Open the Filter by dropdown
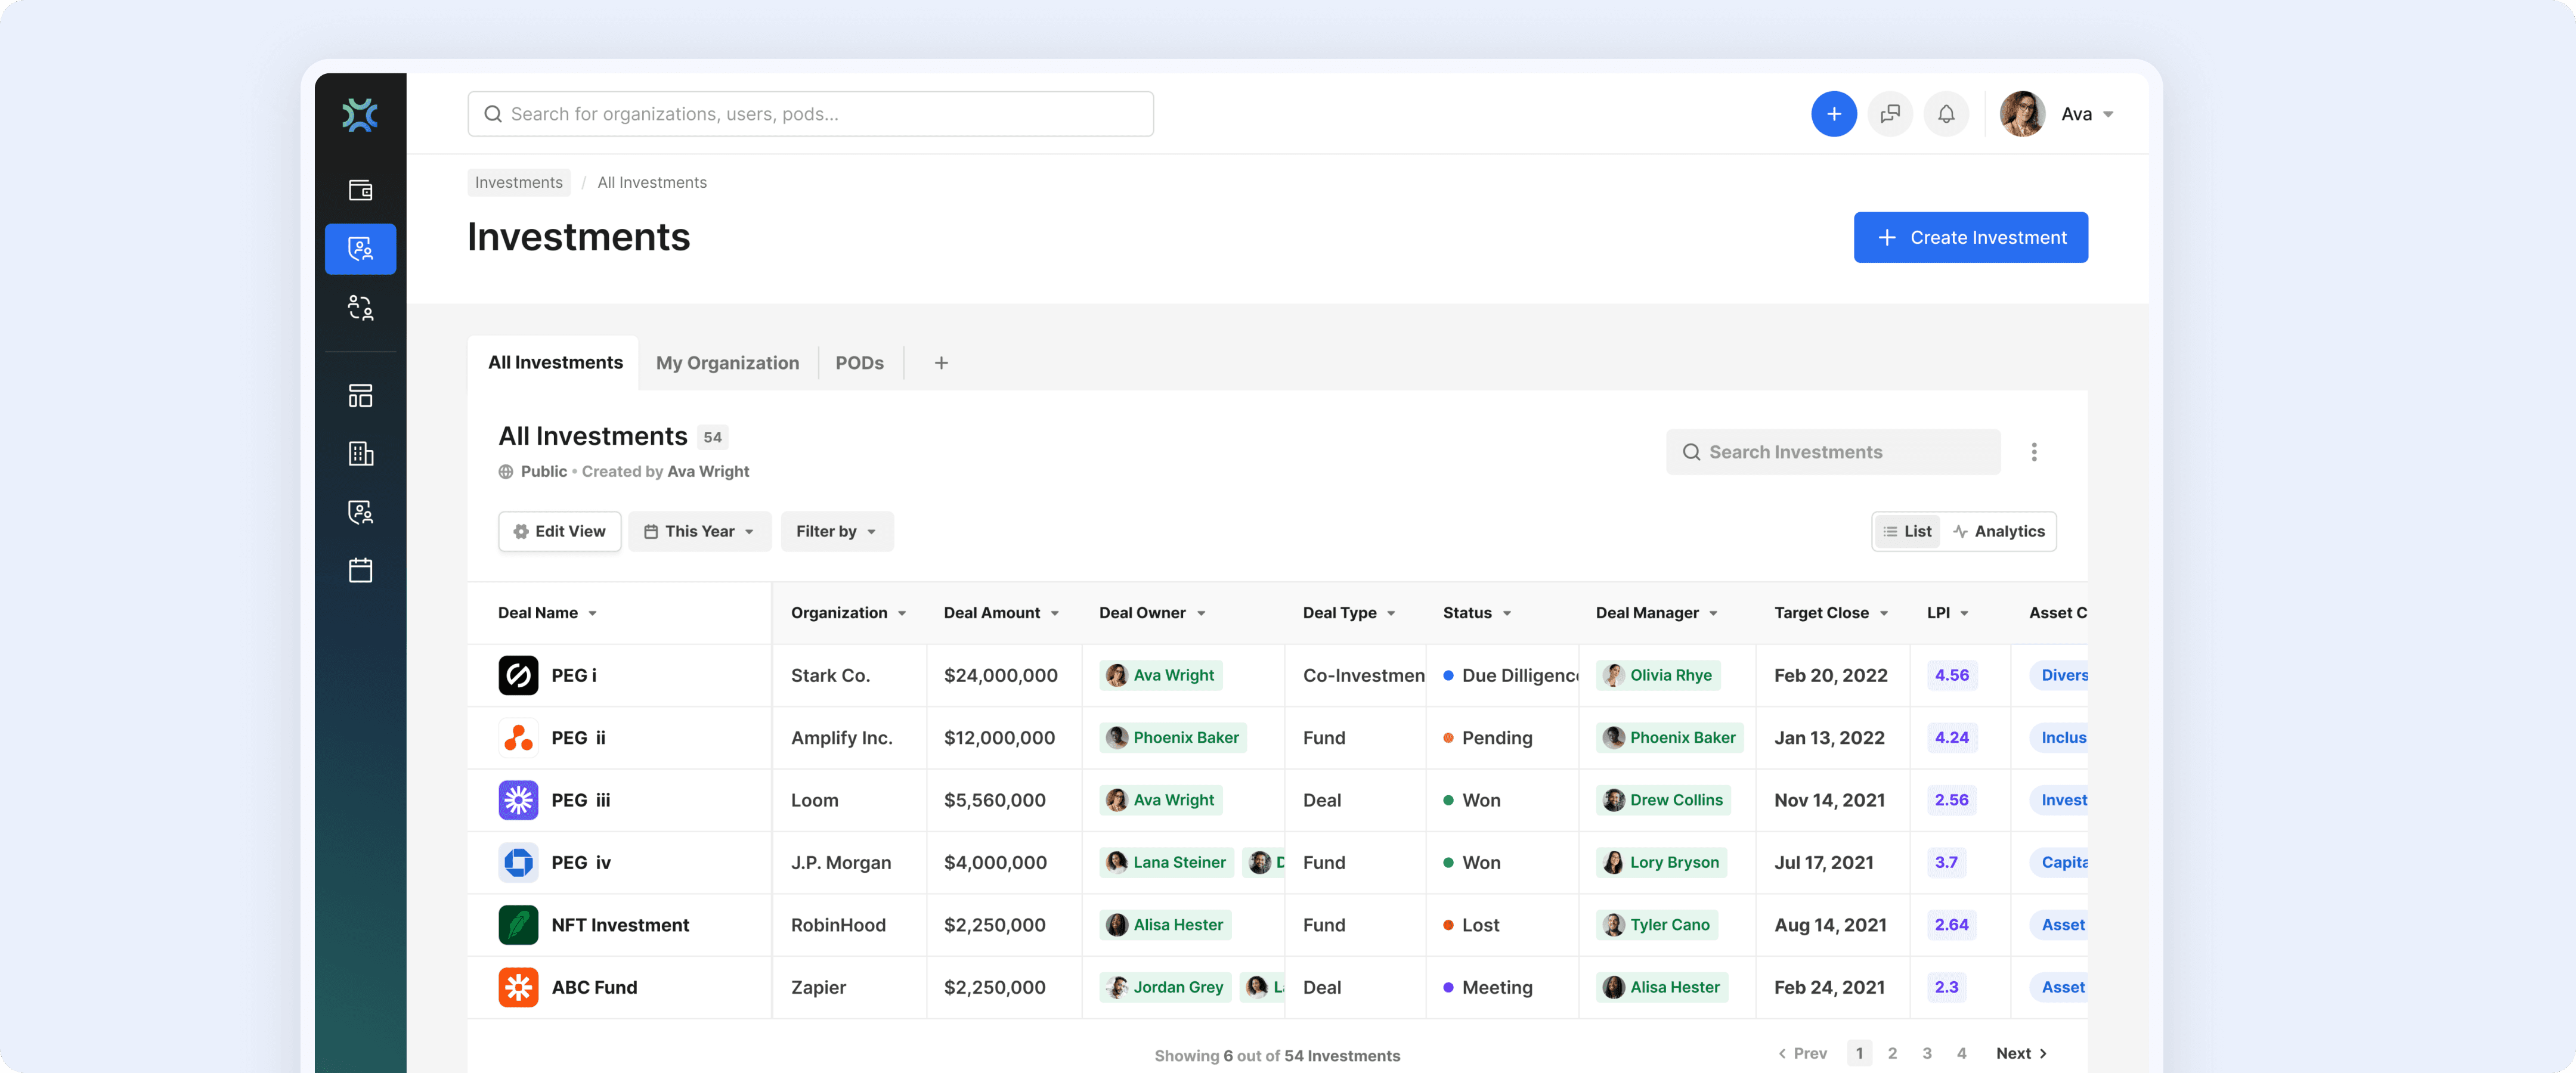This screenshot has height=1073, width=2576. click(836, 531)
